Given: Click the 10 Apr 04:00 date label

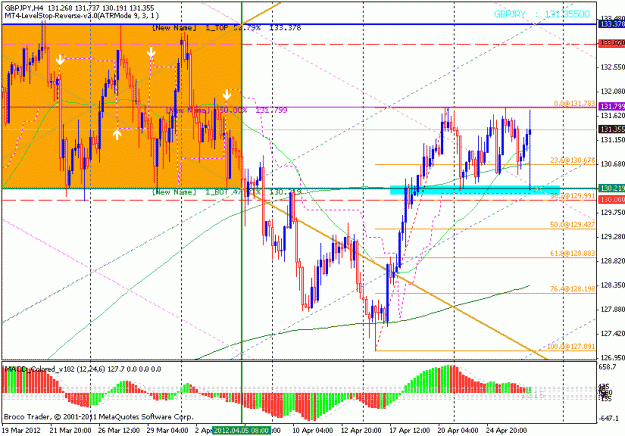Looking at the screenshot, I should pyautogui.click(x=313, y=430).
